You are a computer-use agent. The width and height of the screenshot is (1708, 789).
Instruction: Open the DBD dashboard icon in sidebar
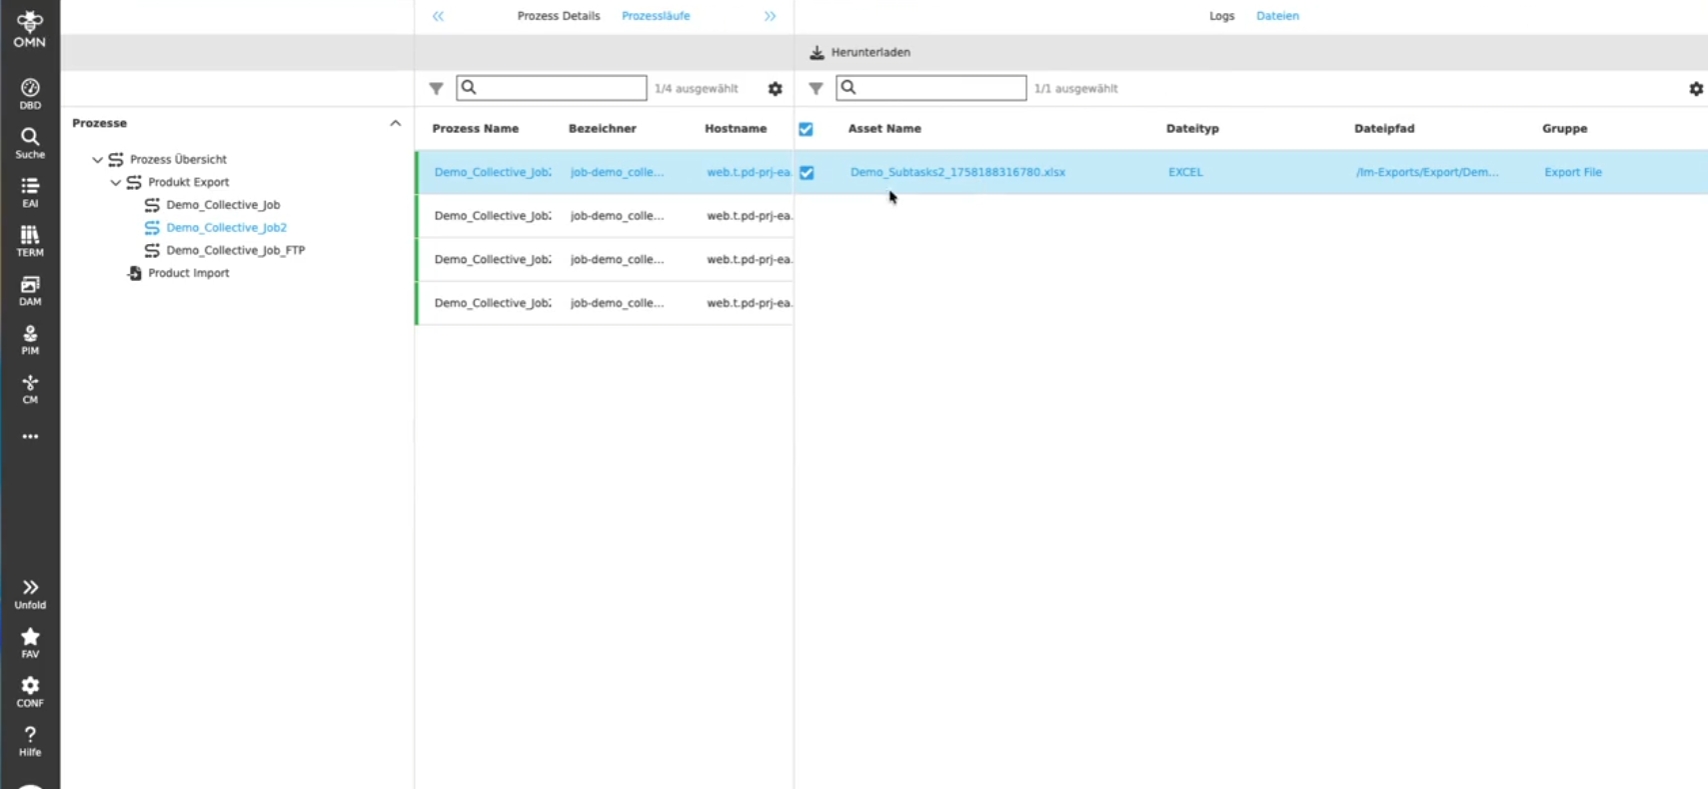[30, 93]
